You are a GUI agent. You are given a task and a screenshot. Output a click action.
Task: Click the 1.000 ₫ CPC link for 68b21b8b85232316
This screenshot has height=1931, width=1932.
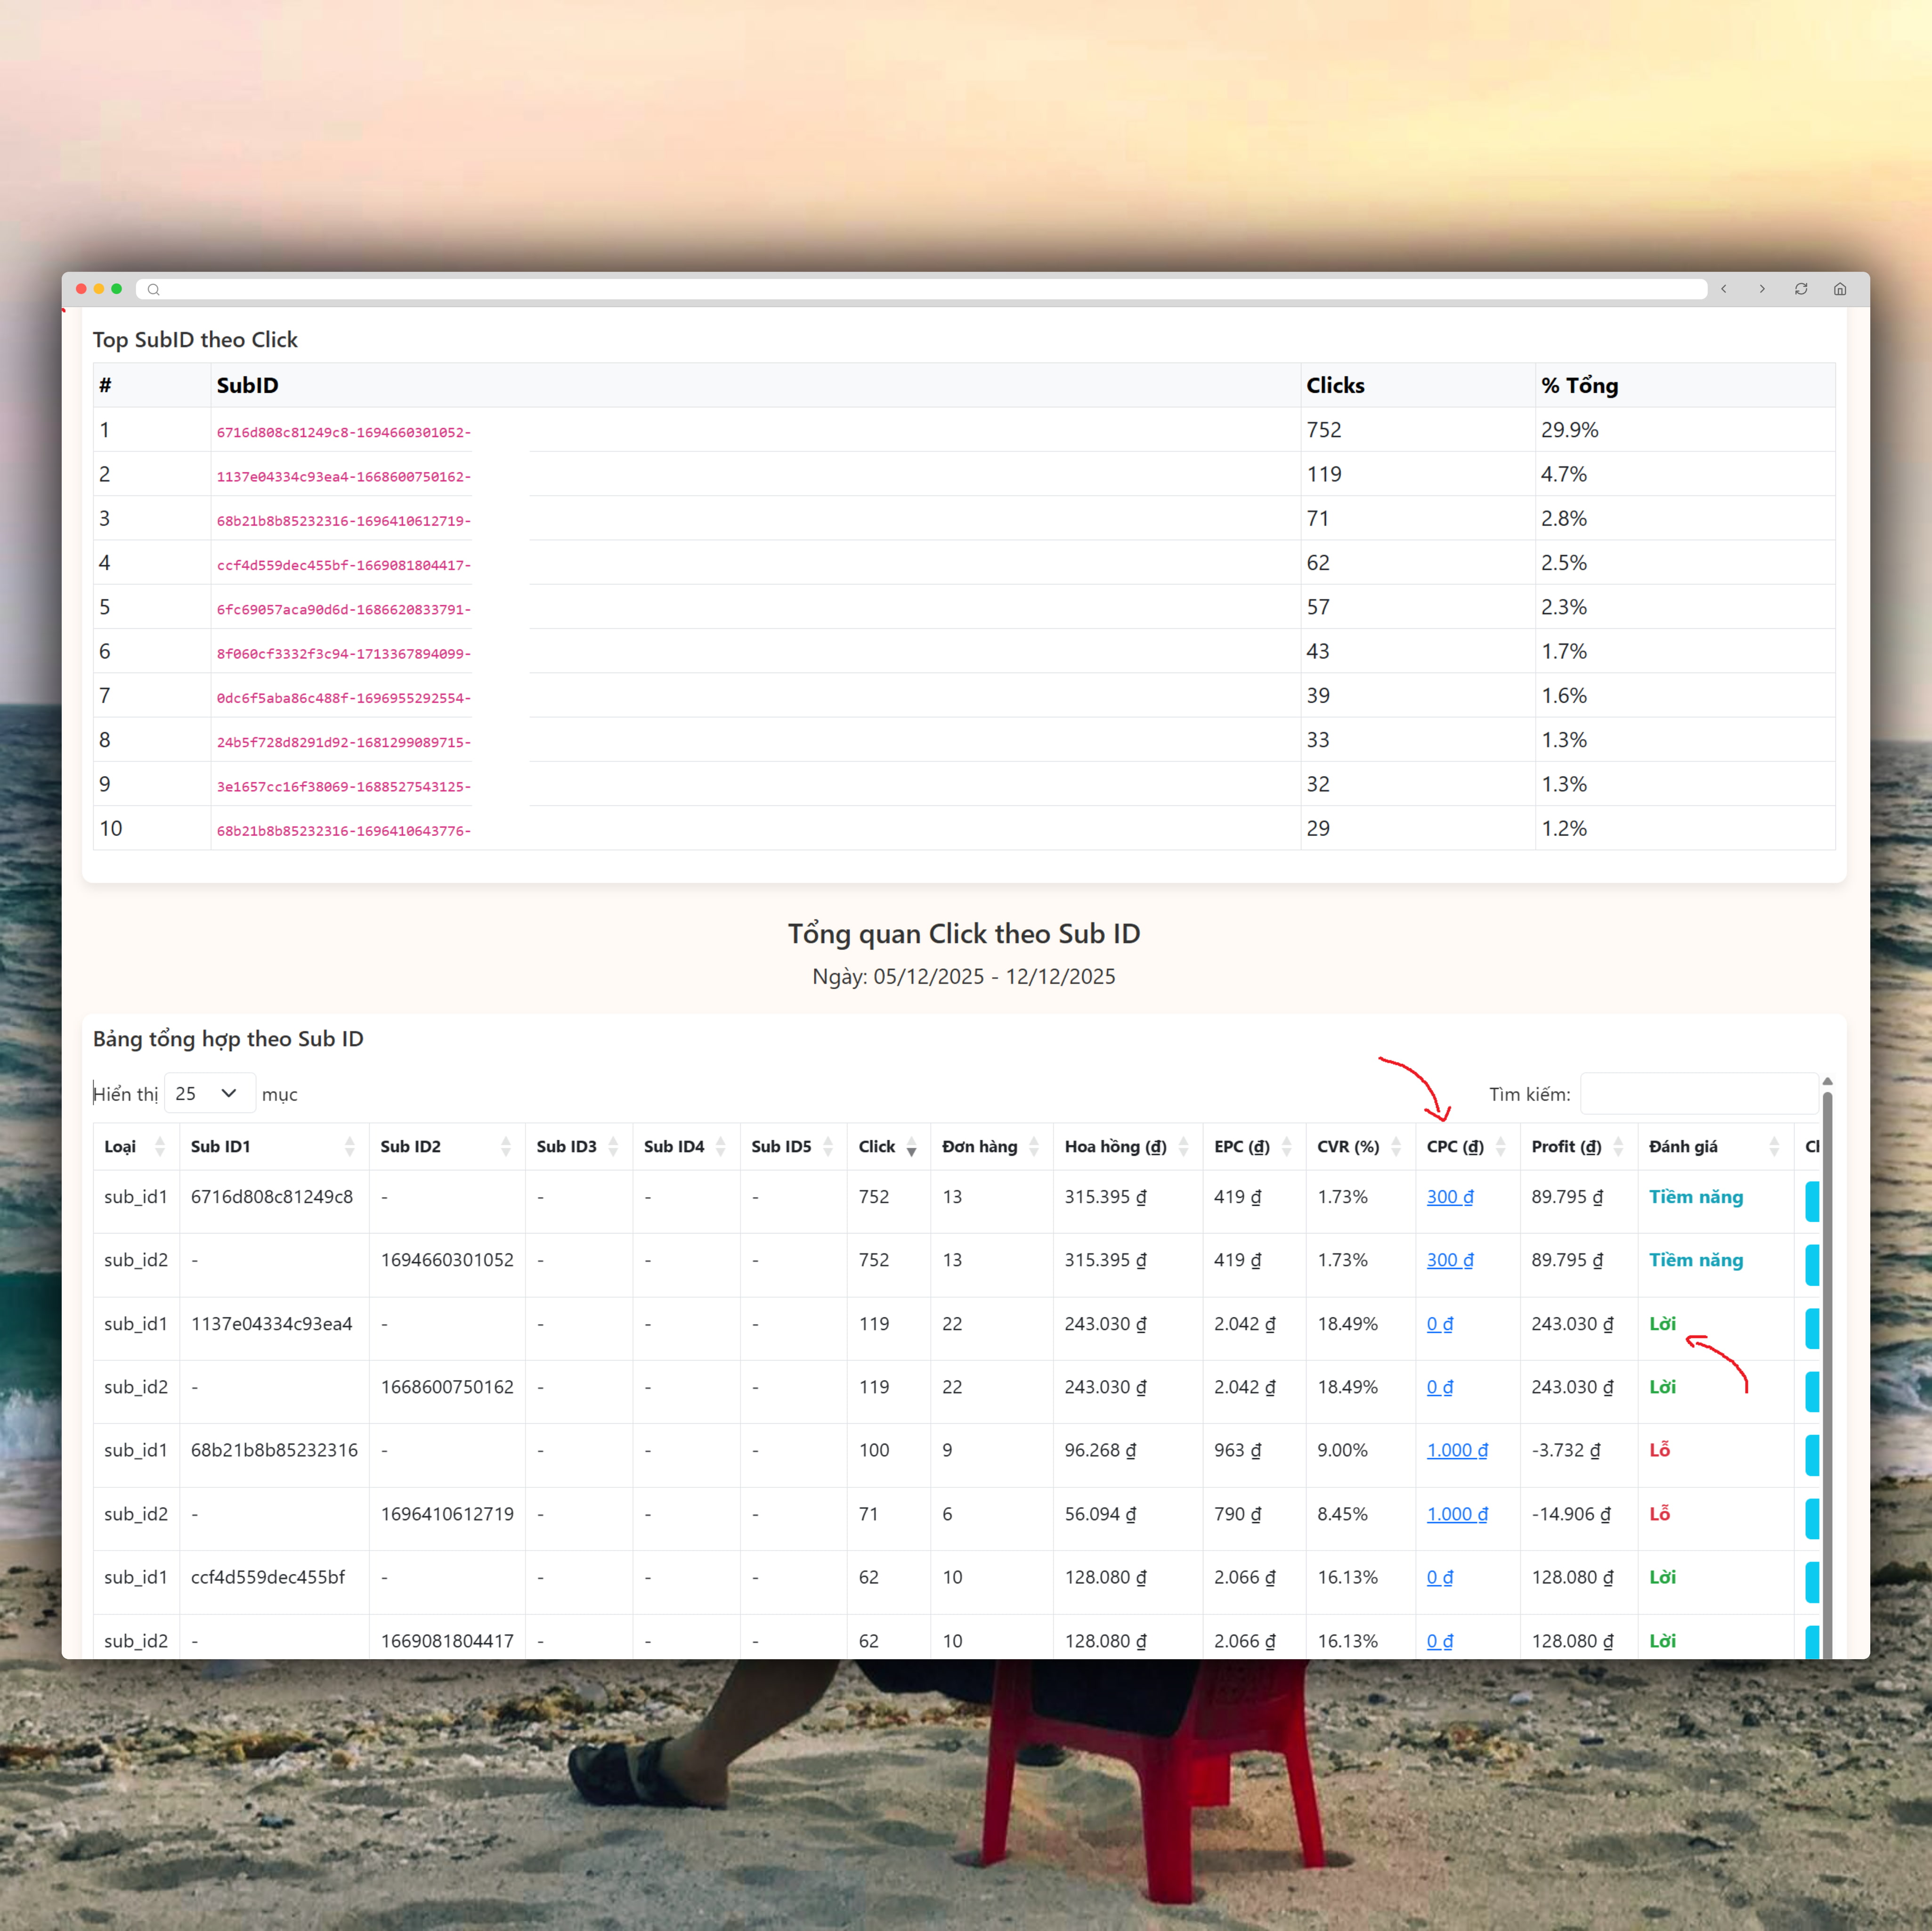pyautogui.click(x=1456, y=1450)
